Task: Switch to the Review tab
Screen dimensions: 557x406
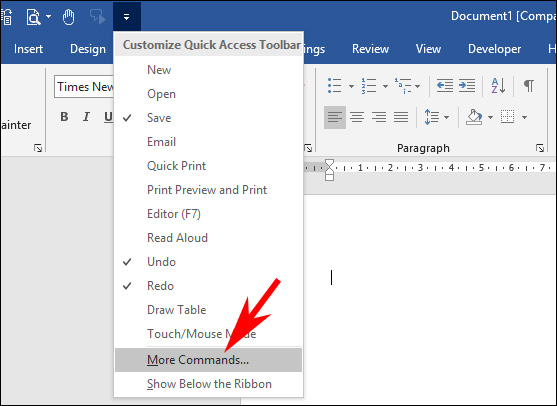Action: 370,49
